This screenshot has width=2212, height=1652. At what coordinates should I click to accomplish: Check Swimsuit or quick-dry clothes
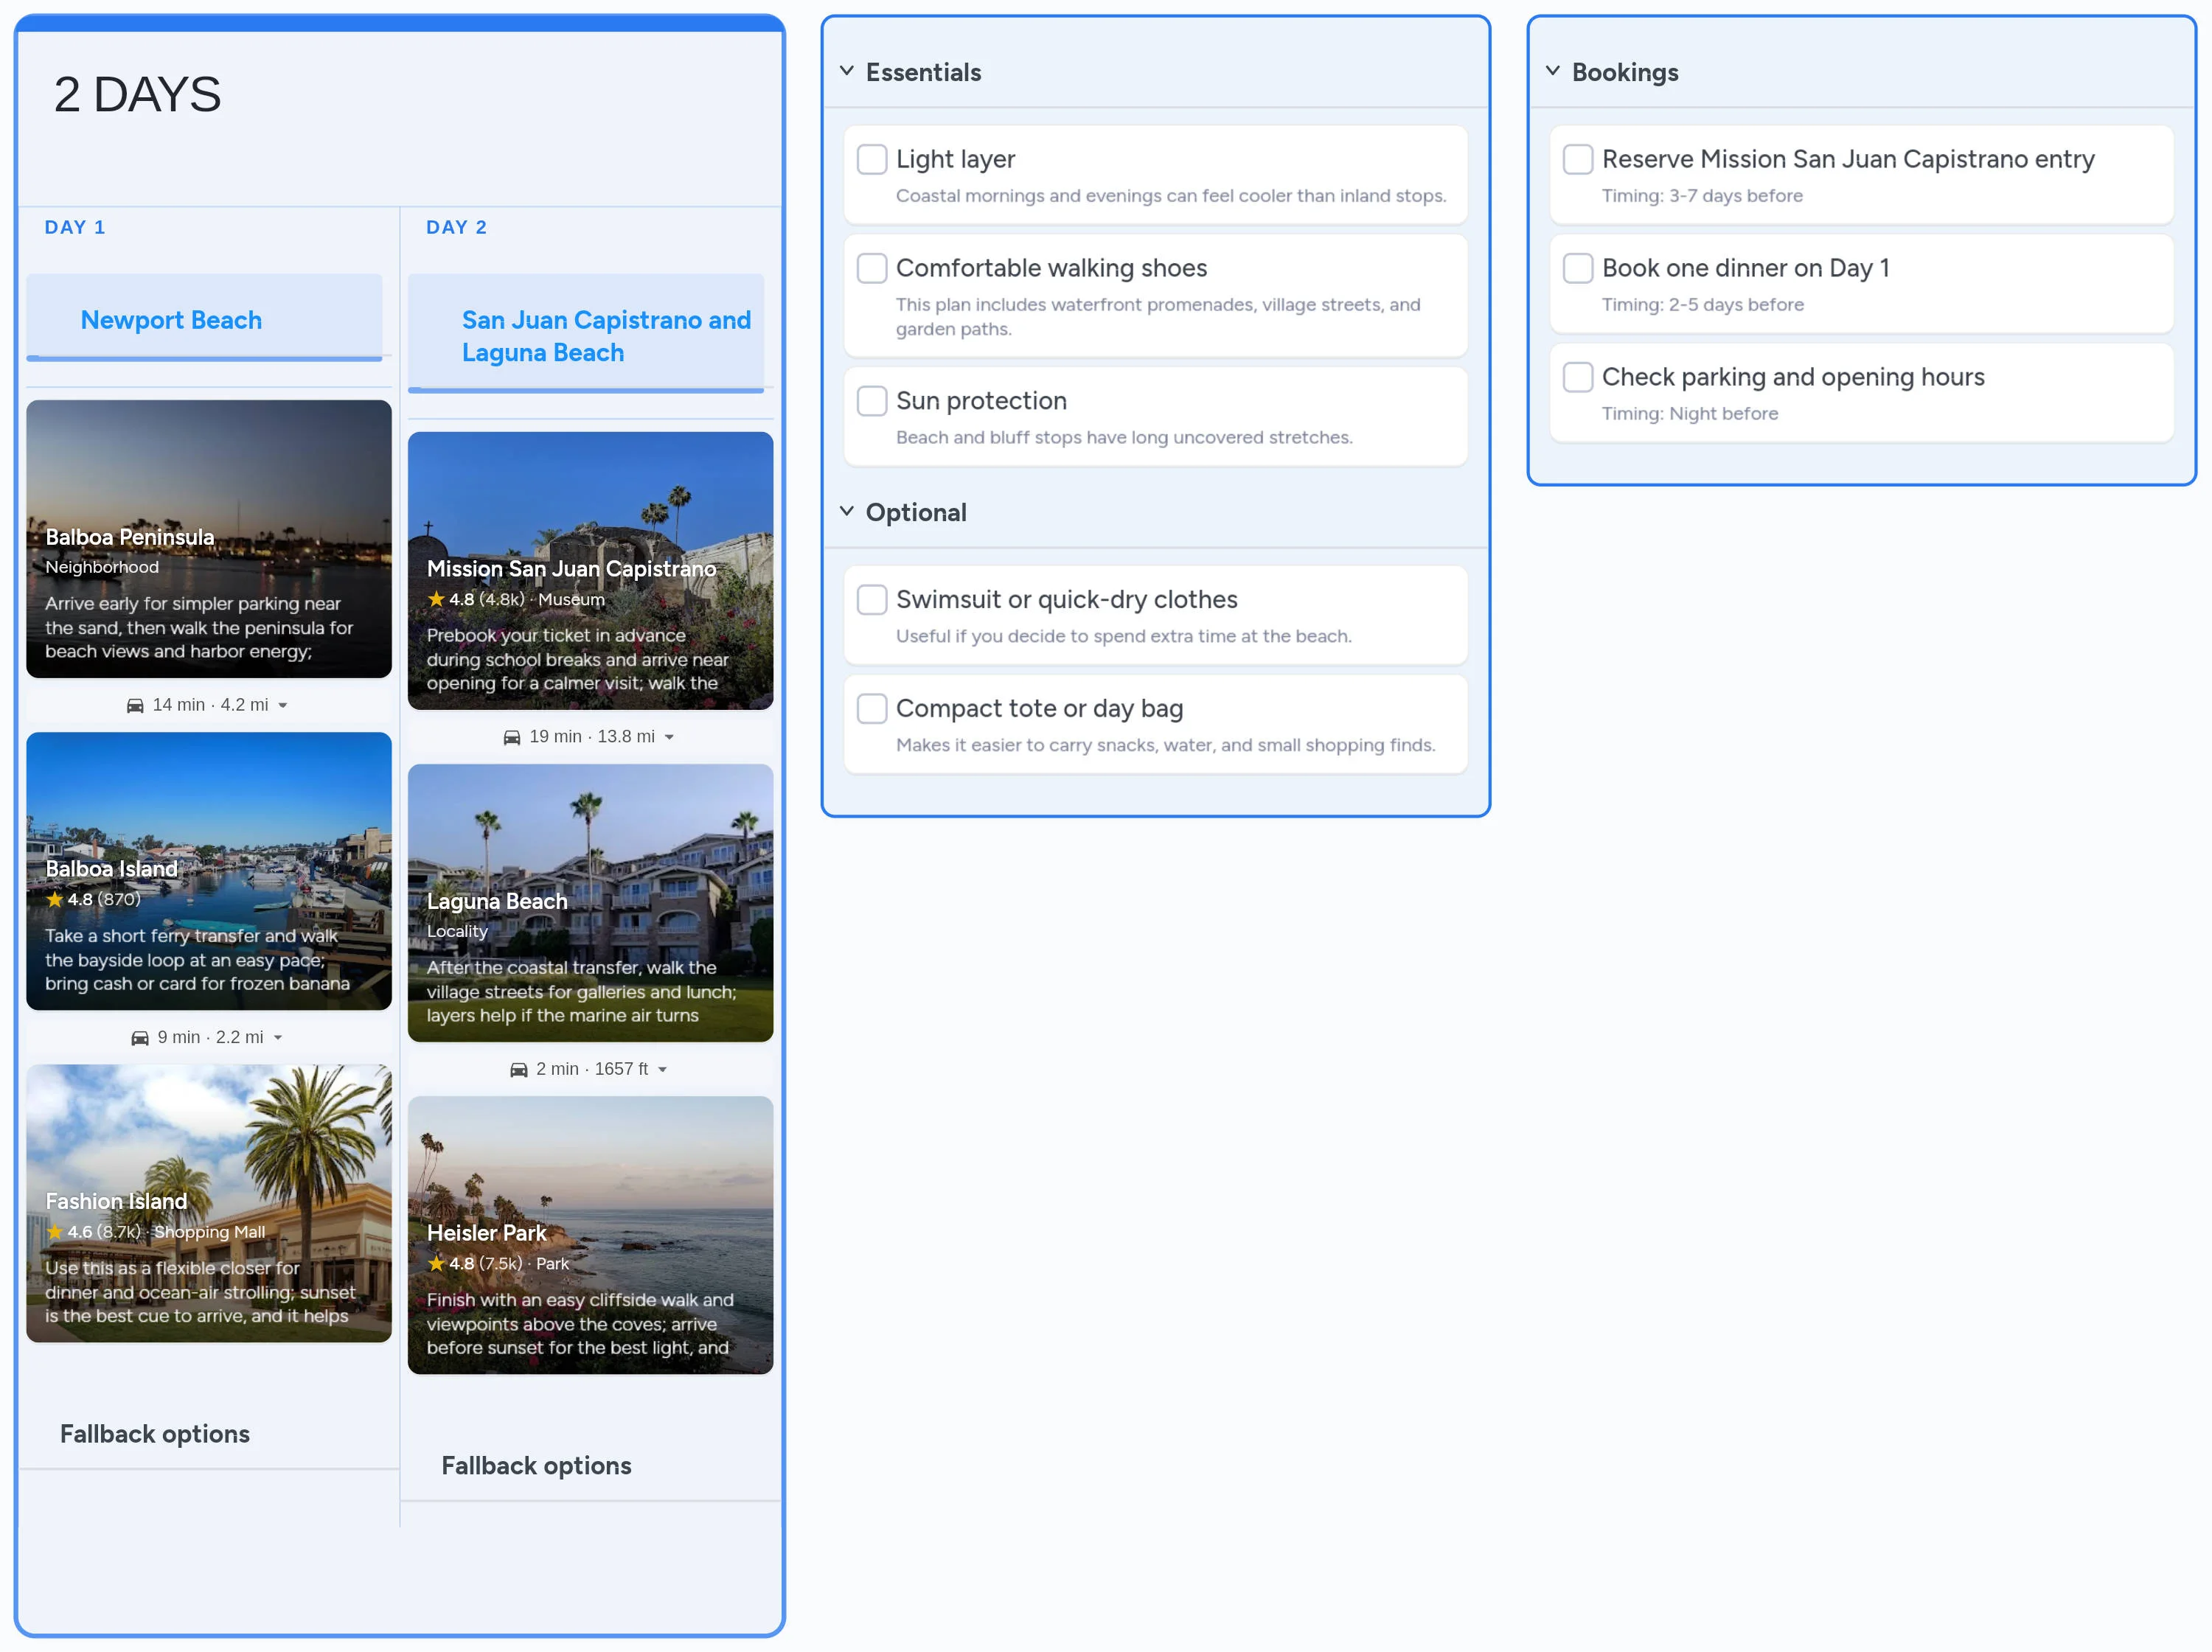pos(872,599)
